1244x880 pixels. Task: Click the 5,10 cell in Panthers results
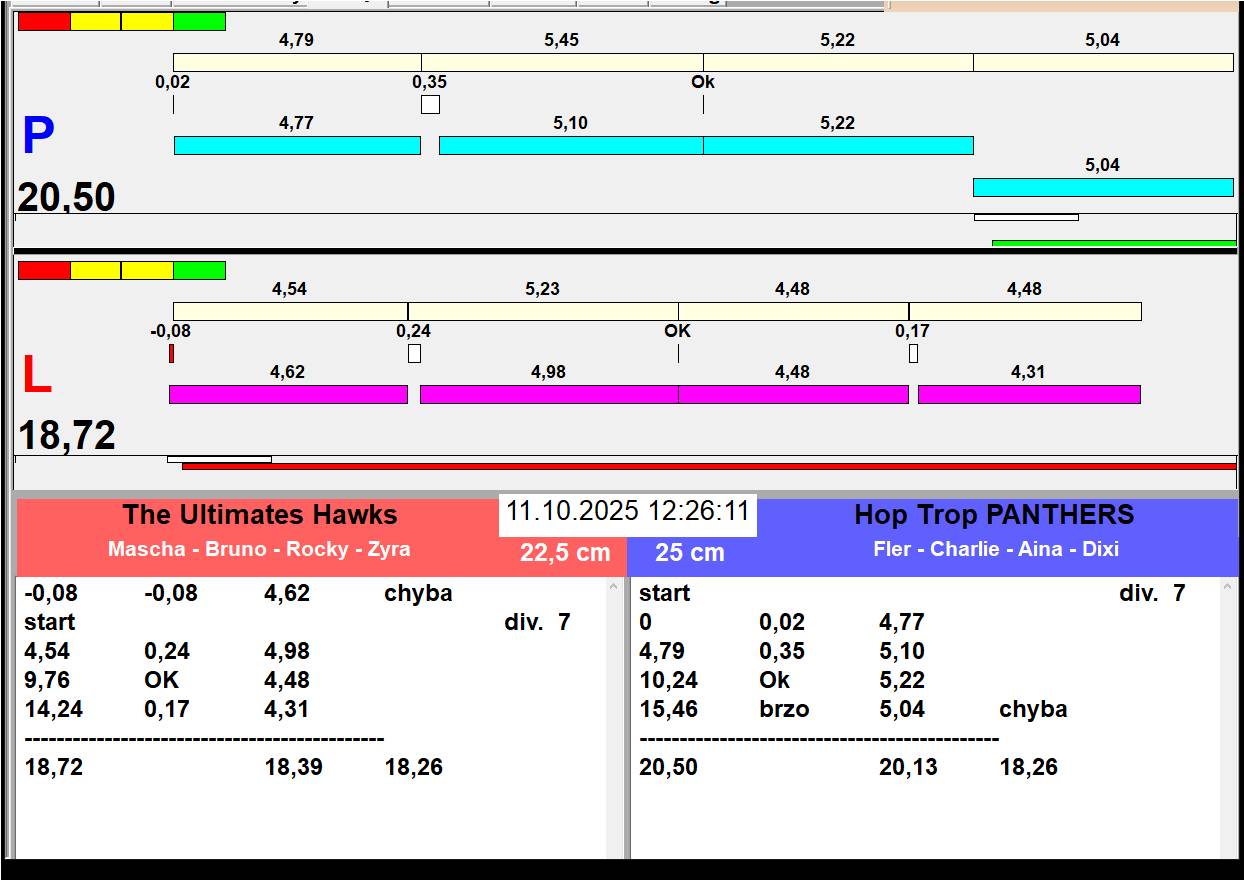901,651
